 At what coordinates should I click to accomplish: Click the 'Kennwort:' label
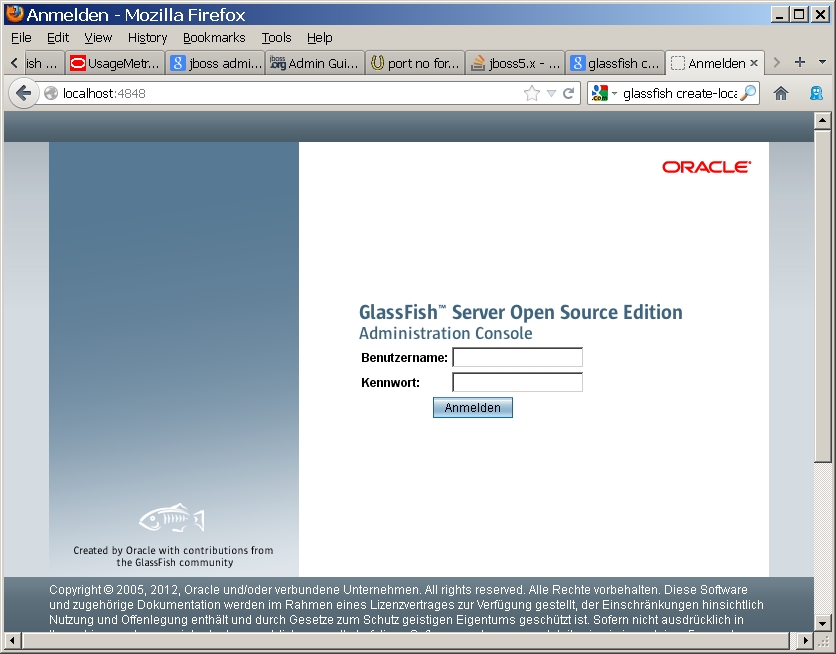click(x=390, y=383)
